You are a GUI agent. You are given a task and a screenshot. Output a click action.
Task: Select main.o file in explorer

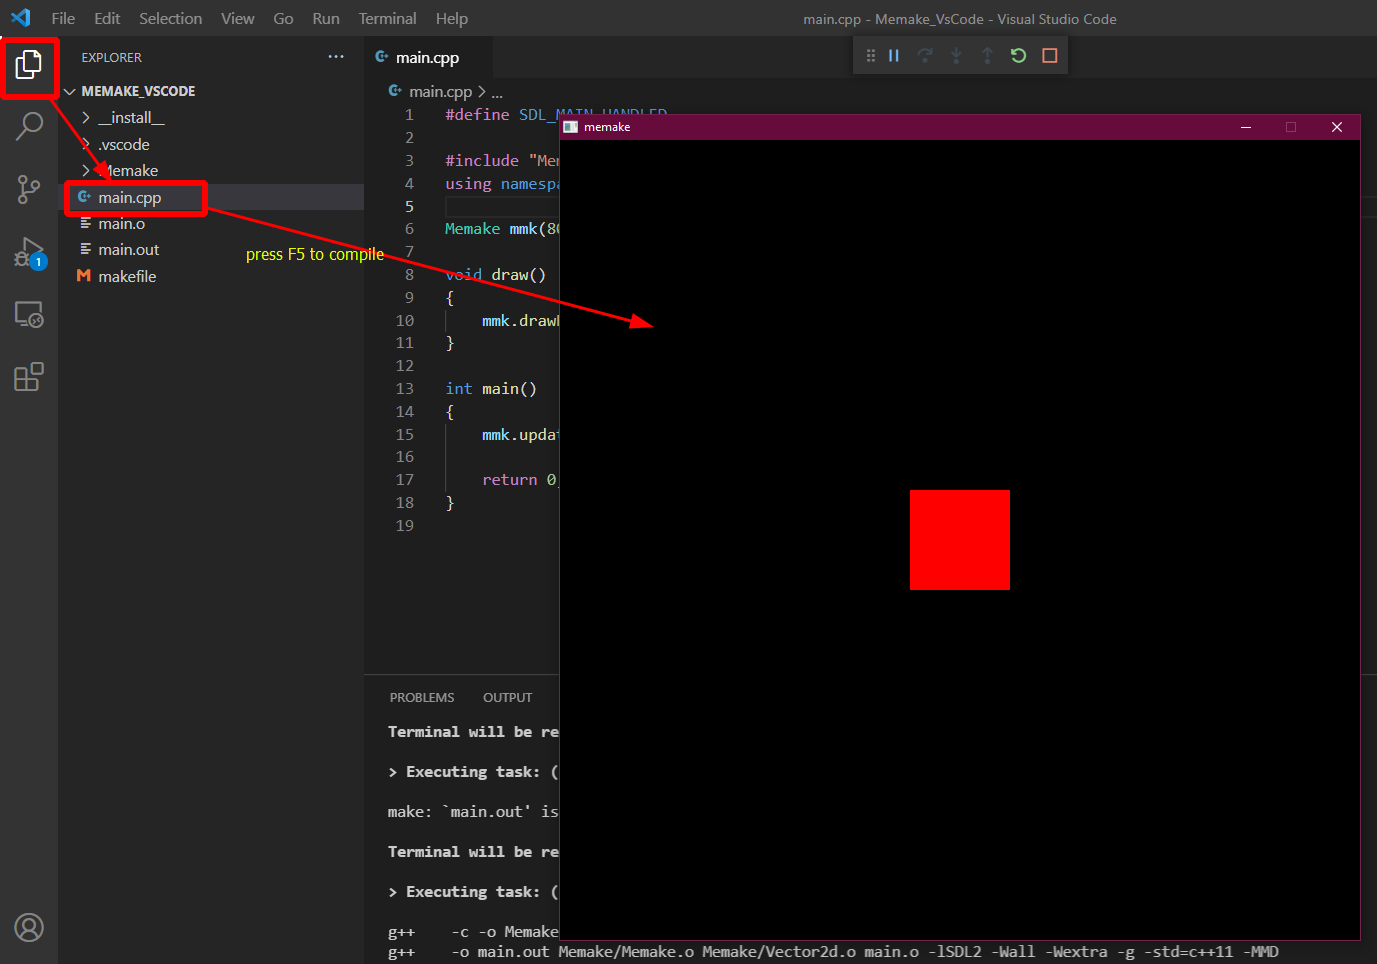point(211,223)
